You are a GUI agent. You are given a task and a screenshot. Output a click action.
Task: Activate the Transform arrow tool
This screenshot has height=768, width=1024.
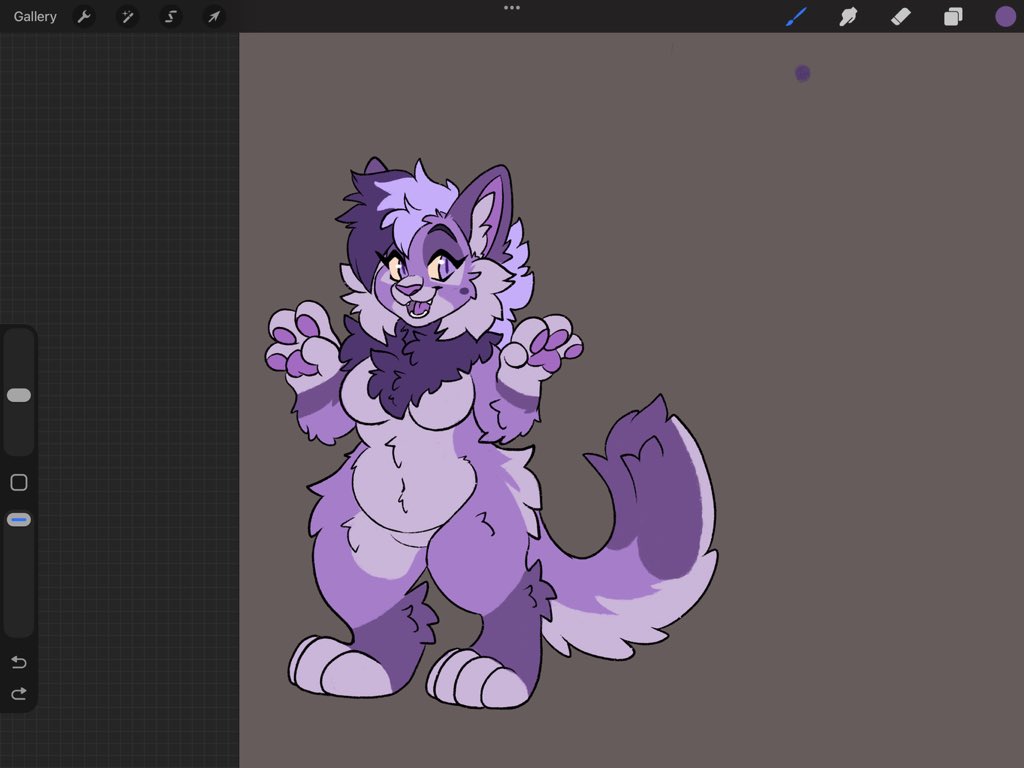pos(214,16)
